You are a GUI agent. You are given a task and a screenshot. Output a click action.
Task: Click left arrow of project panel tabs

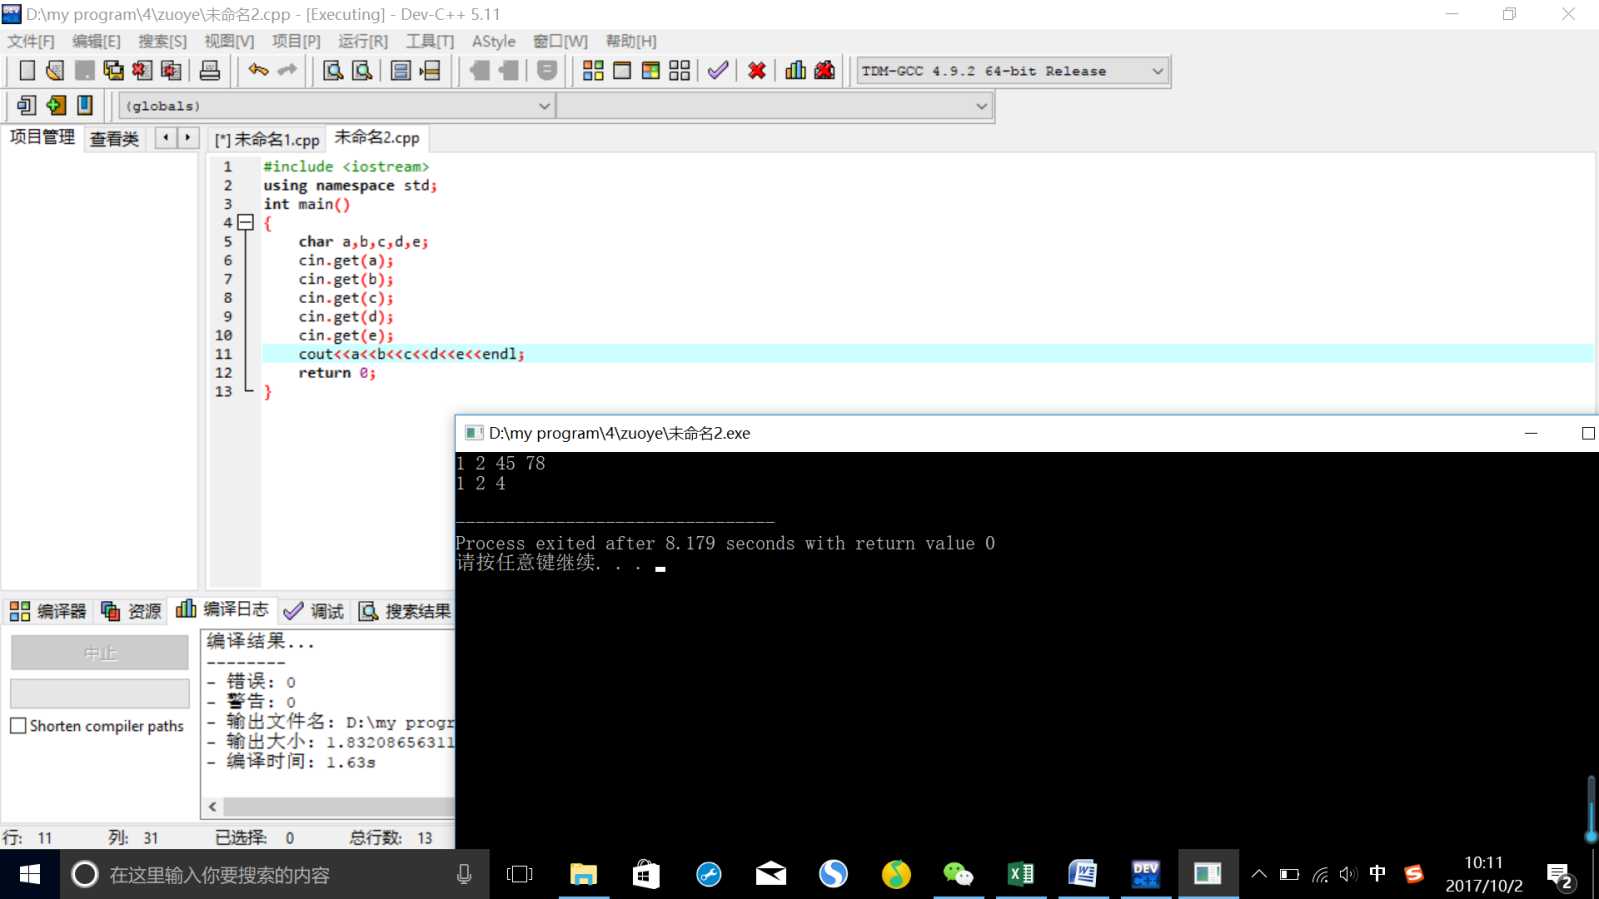tap(166, 138)
